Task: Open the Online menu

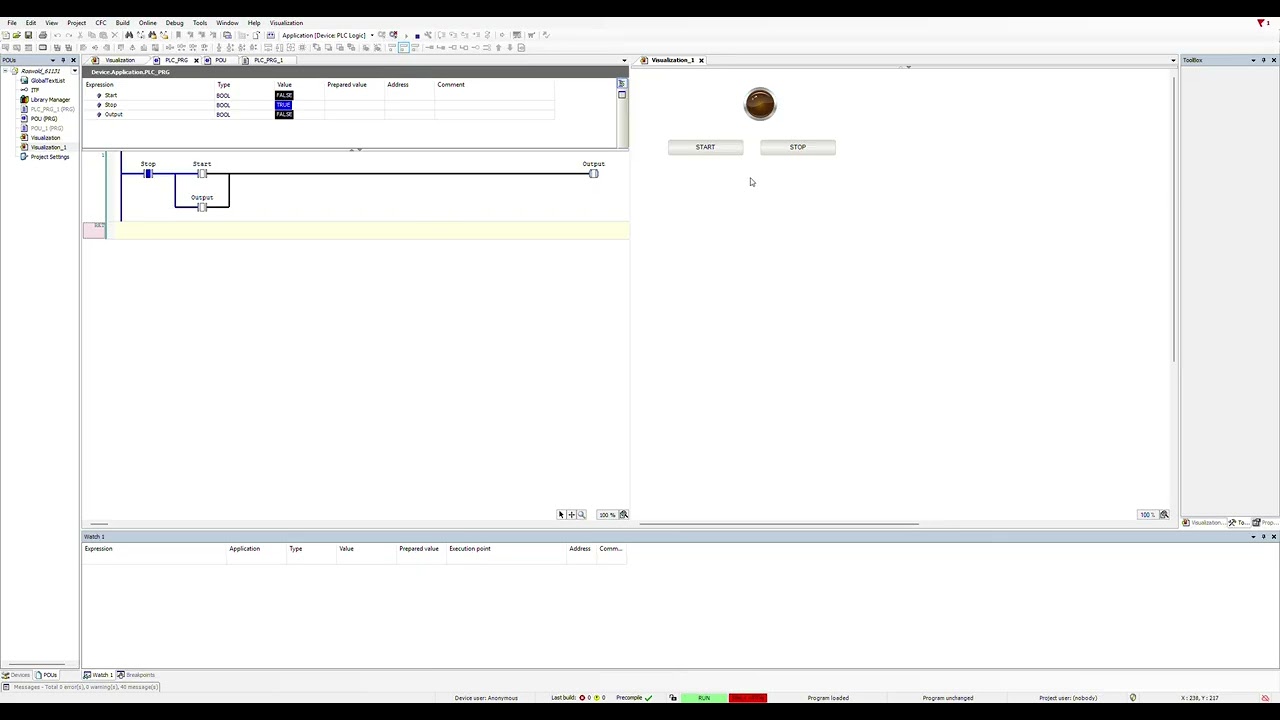Action: pyautogui.click(x=147, y=23)
